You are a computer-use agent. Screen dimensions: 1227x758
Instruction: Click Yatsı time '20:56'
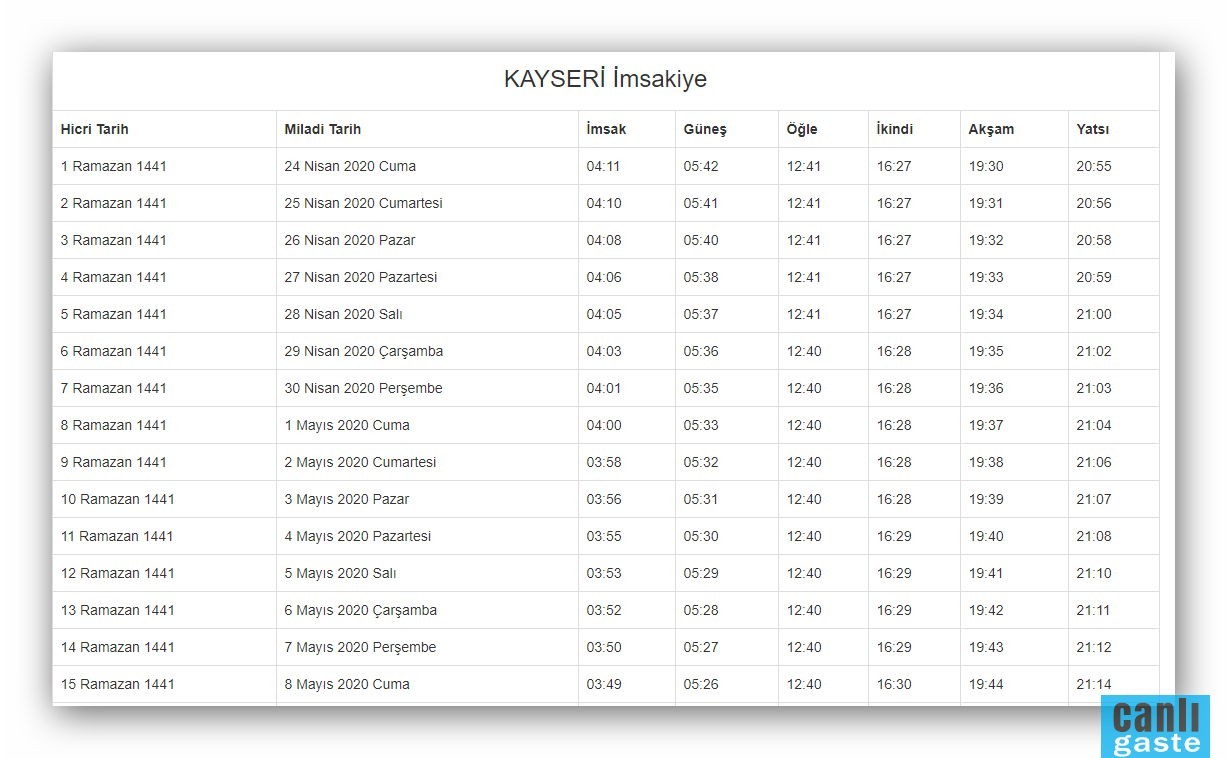(x=1094, y=203)
